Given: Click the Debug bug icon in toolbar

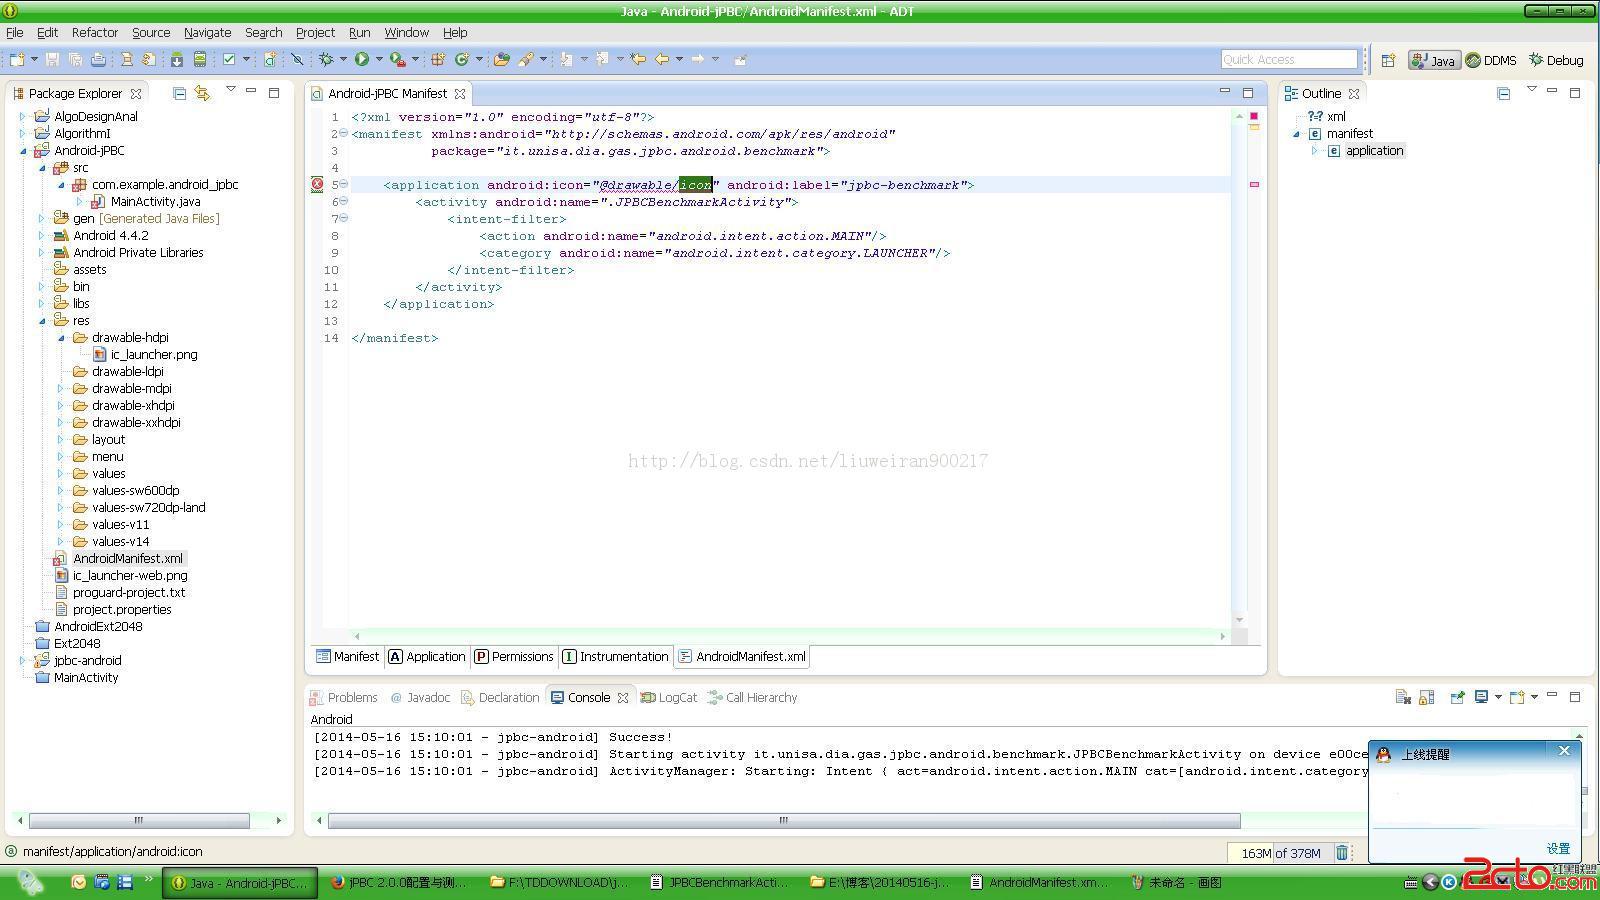Looking at the screenshot, I should pyautogui.click(x=325, y=60).
